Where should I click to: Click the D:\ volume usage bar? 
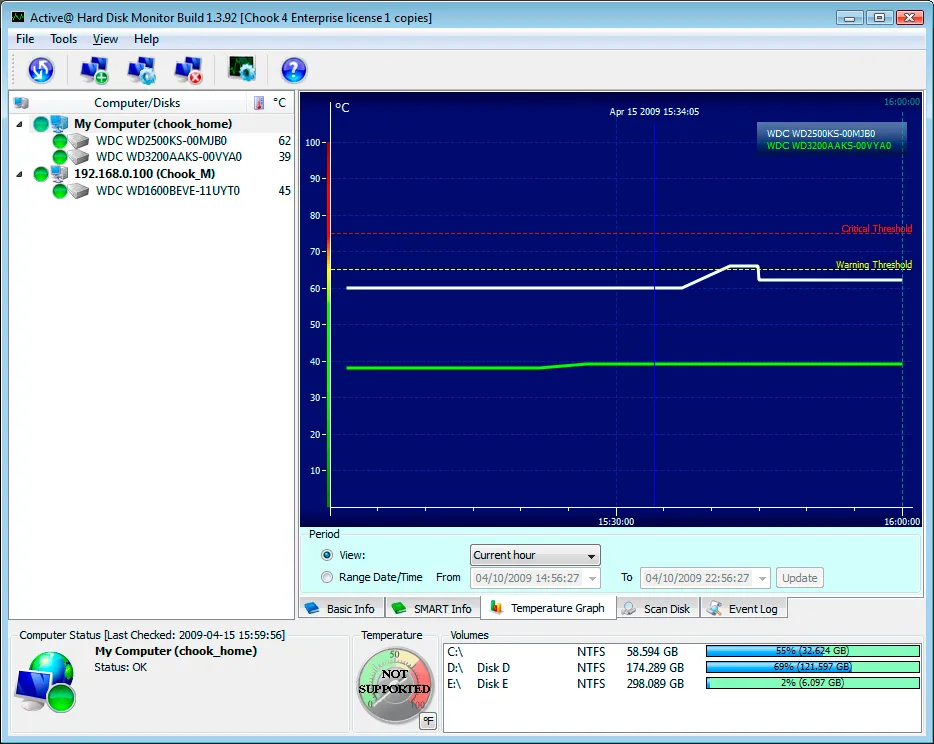pos(812,667)
